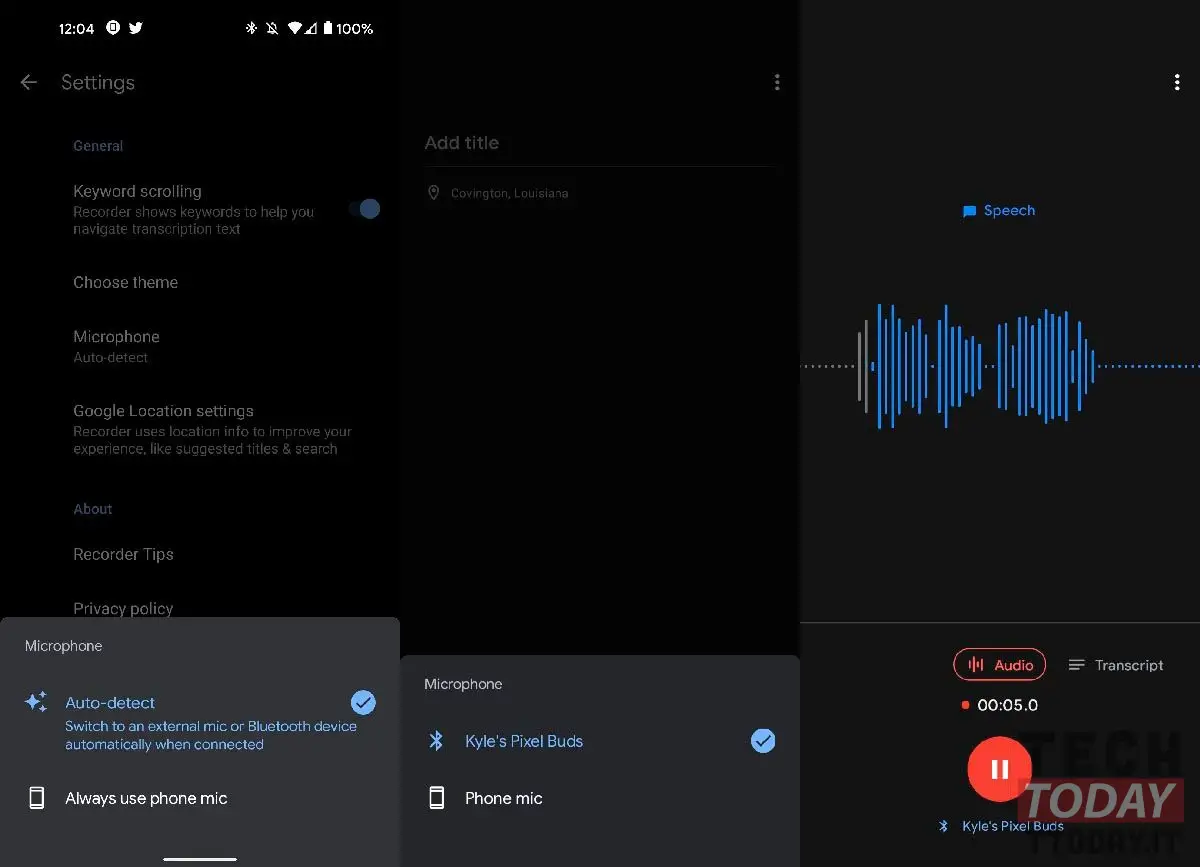The height and width of the screenshot is (867, 1200).
Task: Tap the General section header
Action: 98,146
